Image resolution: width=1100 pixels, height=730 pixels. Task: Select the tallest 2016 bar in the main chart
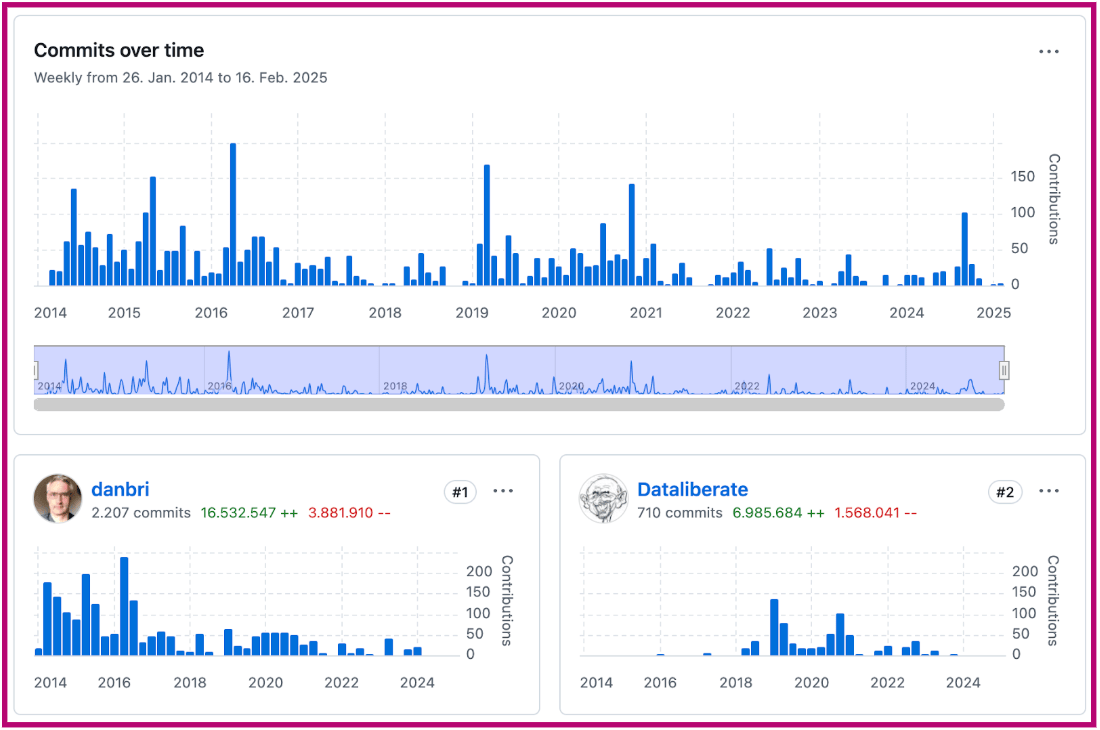tap(233, 215)
